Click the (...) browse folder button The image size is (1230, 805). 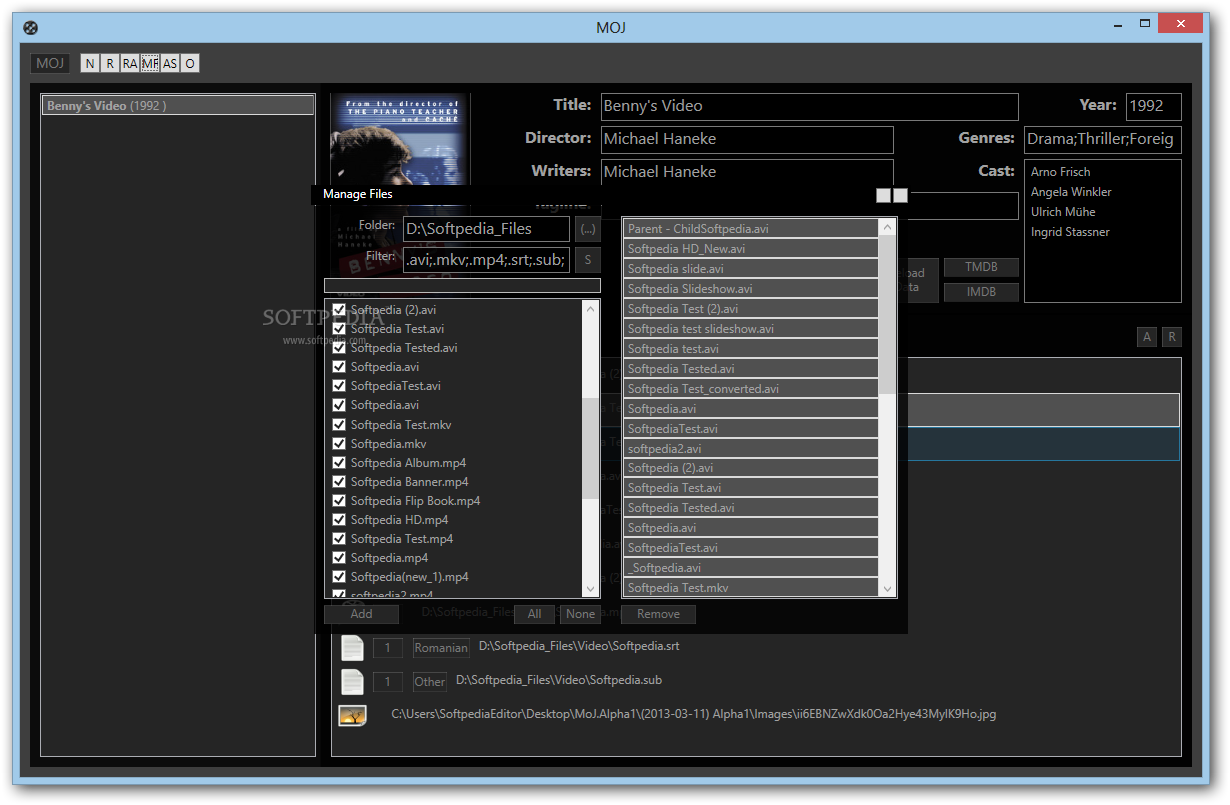coord(588,229)
